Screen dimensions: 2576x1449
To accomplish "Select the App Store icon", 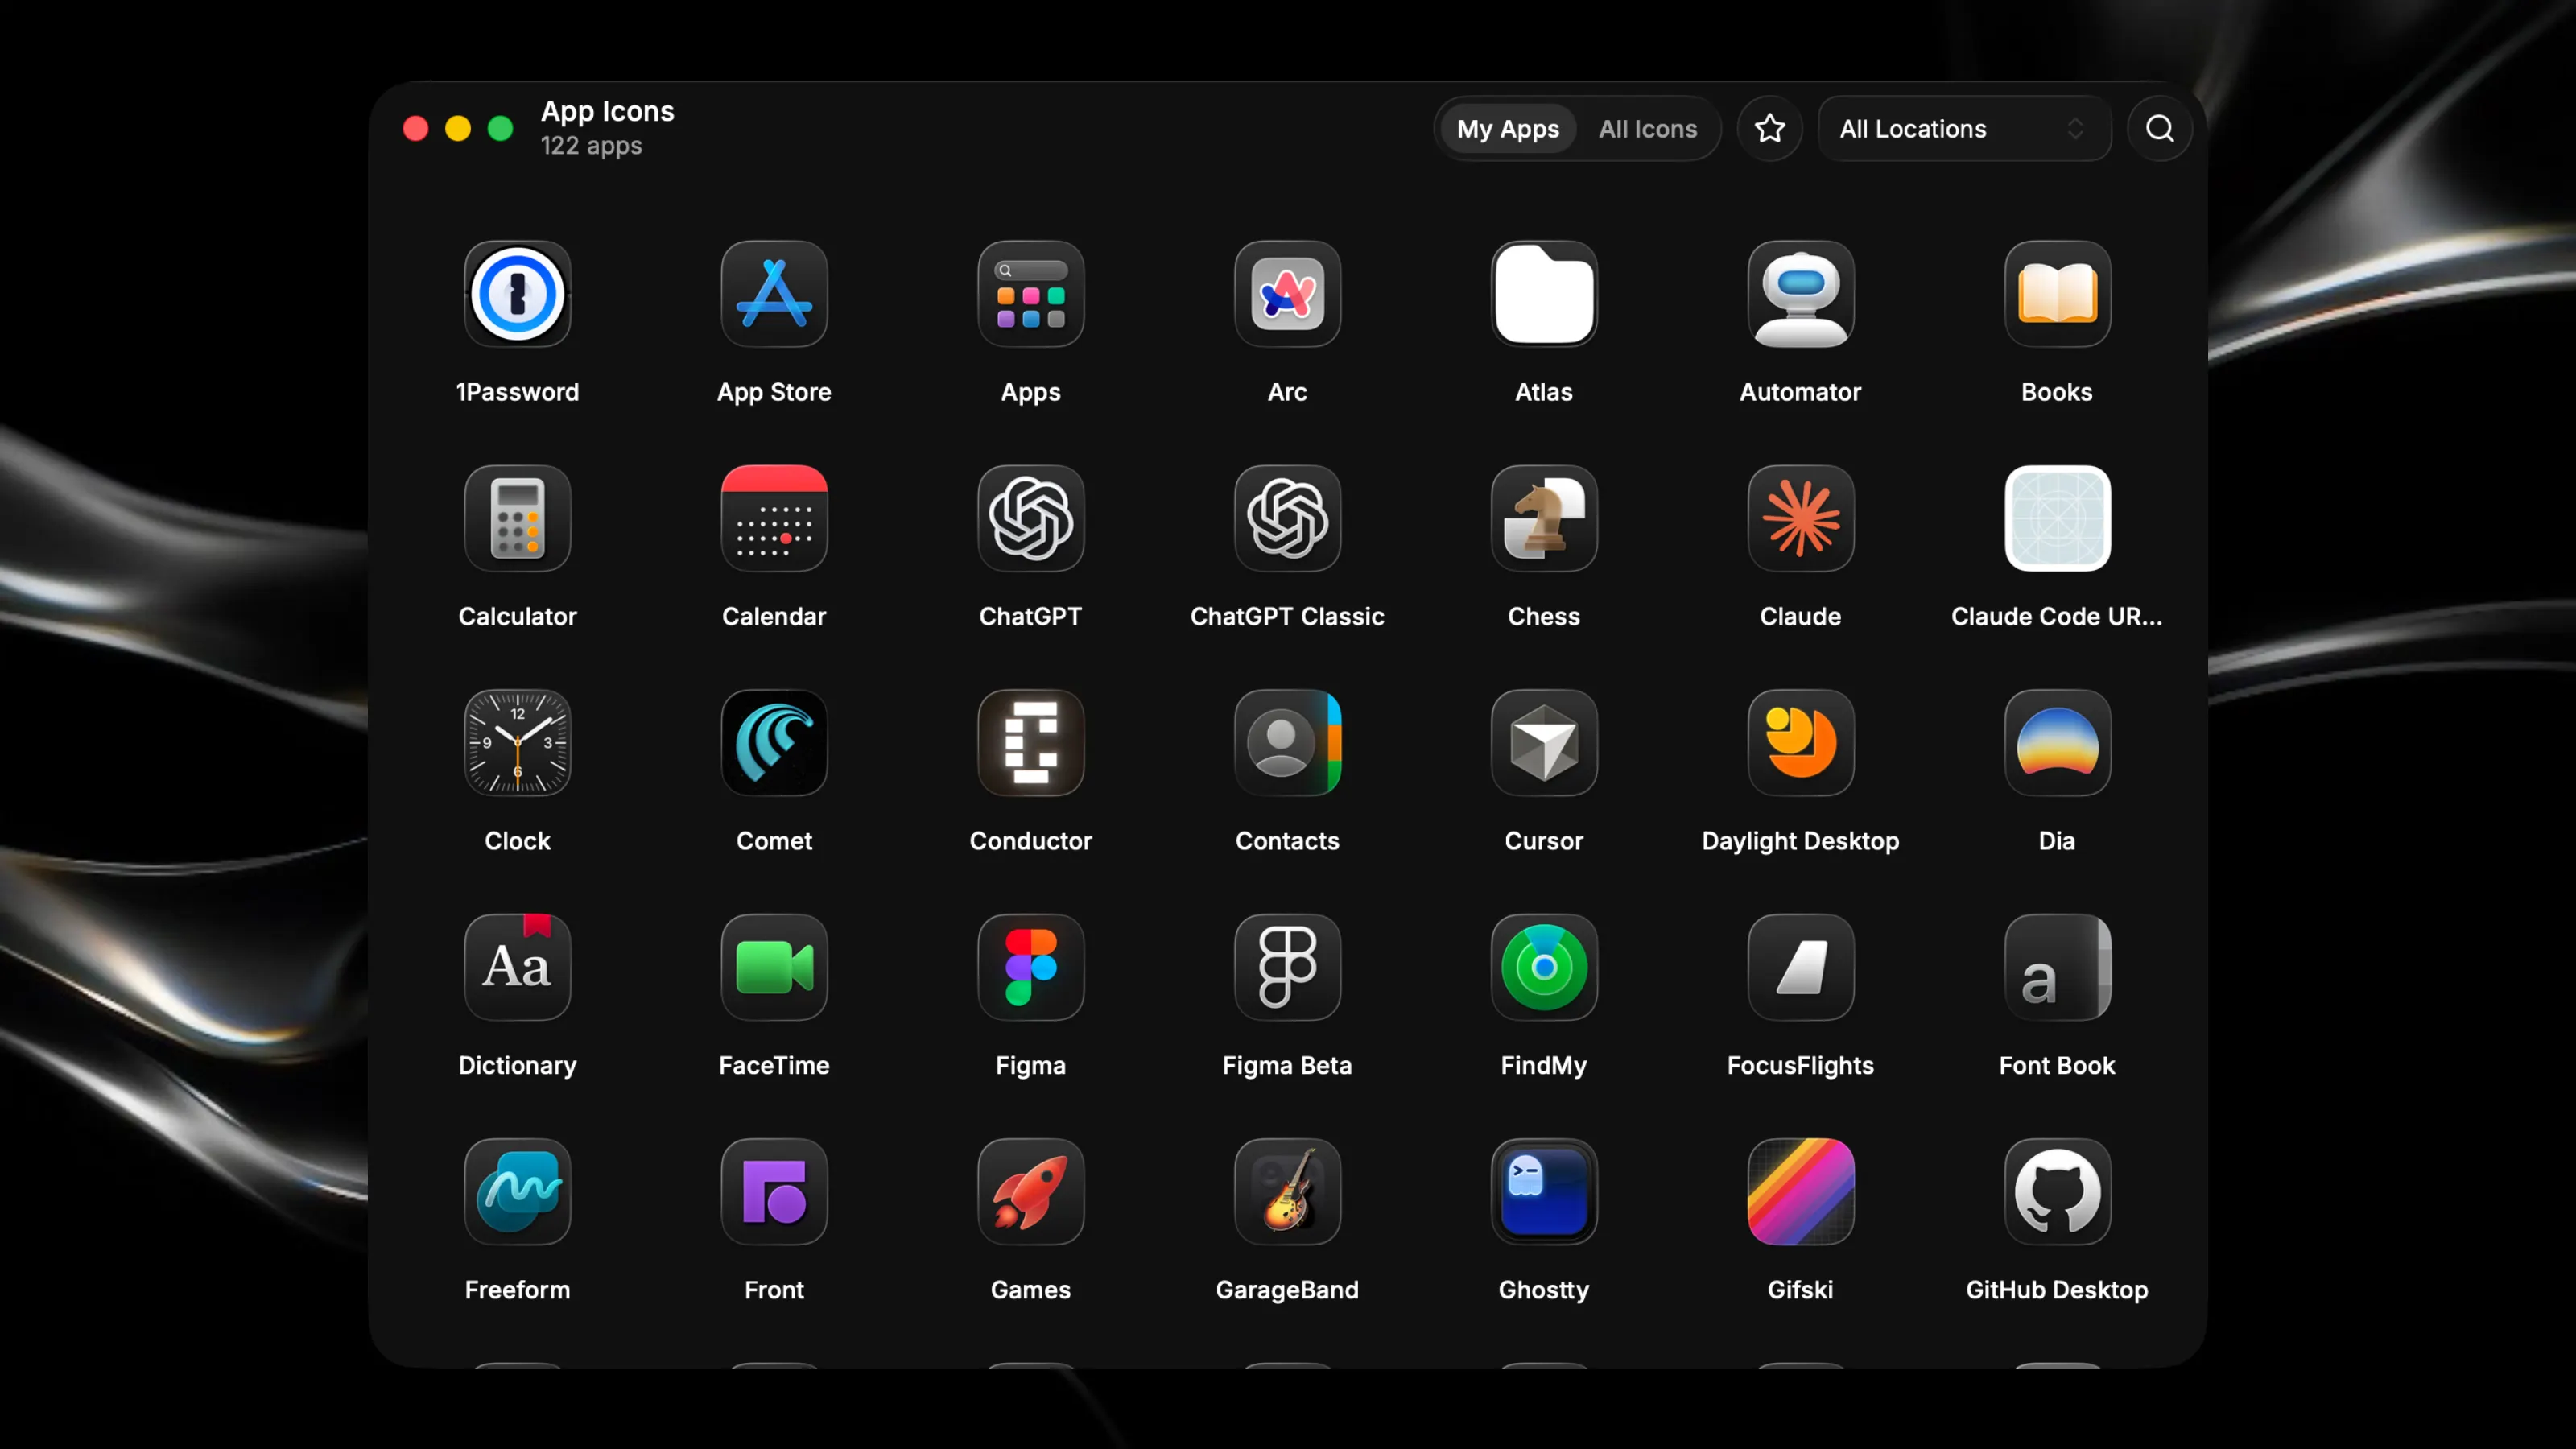I will (x=774, y=294).
